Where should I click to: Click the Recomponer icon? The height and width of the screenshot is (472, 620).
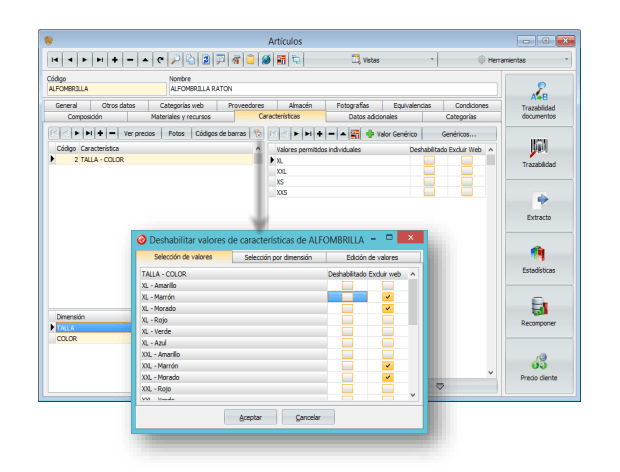(x=538, y=311)
